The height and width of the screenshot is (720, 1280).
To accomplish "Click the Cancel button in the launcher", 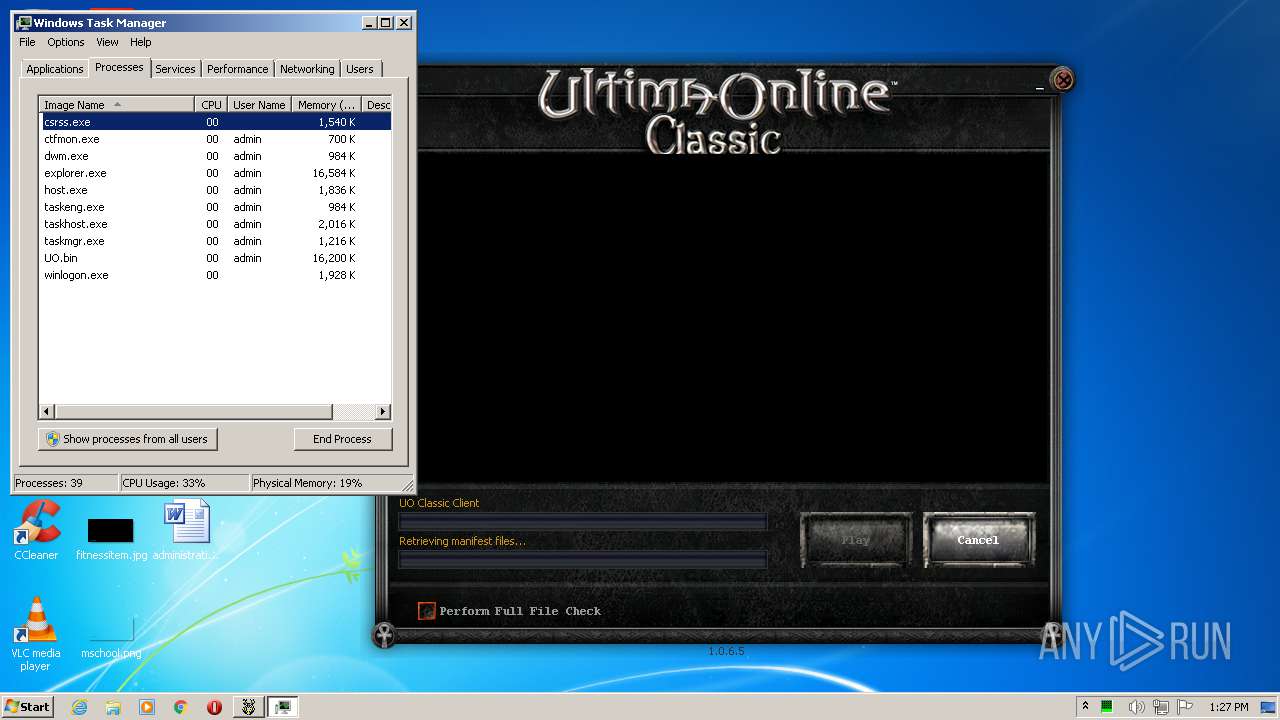I will pos(979,540).
